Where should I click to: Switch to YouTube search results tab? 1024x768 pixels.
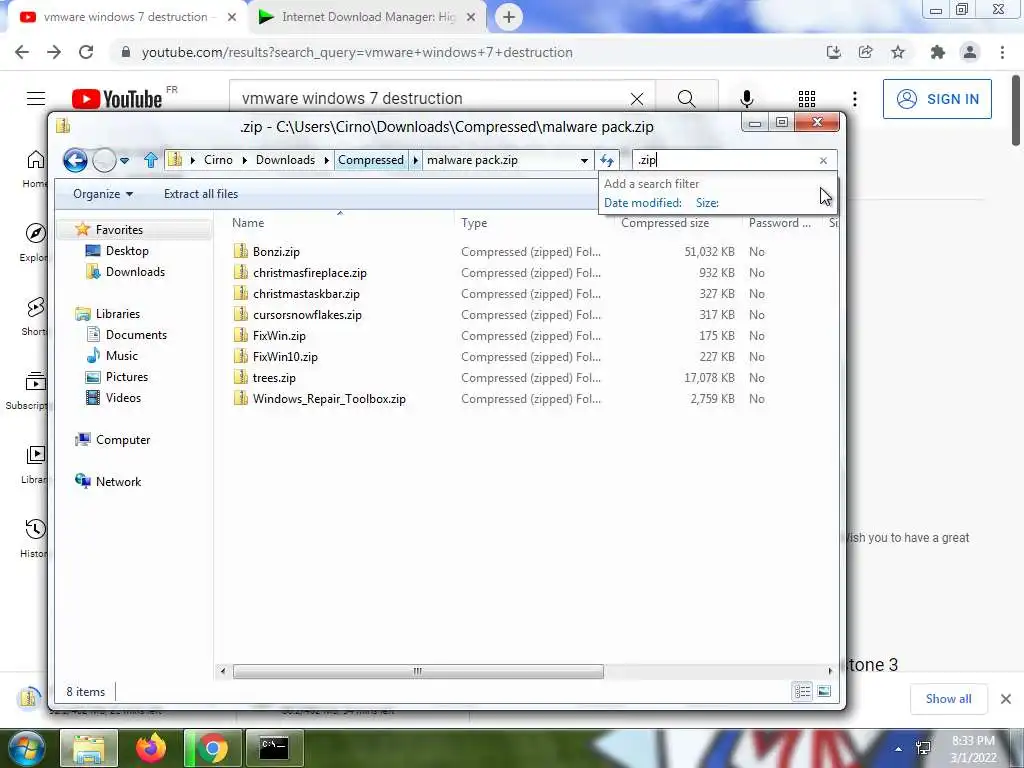click(x=124, y=17)
